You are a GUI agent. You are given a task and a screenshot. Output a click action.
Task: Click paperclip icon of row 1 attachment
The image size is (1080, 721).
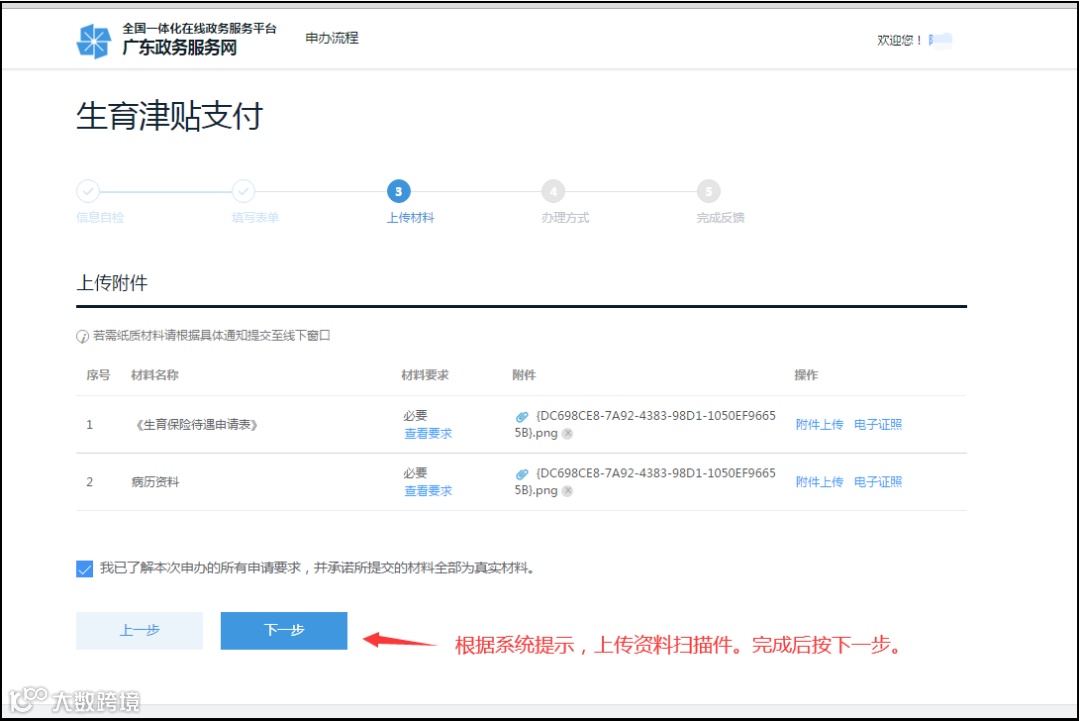tap(522, 417)
